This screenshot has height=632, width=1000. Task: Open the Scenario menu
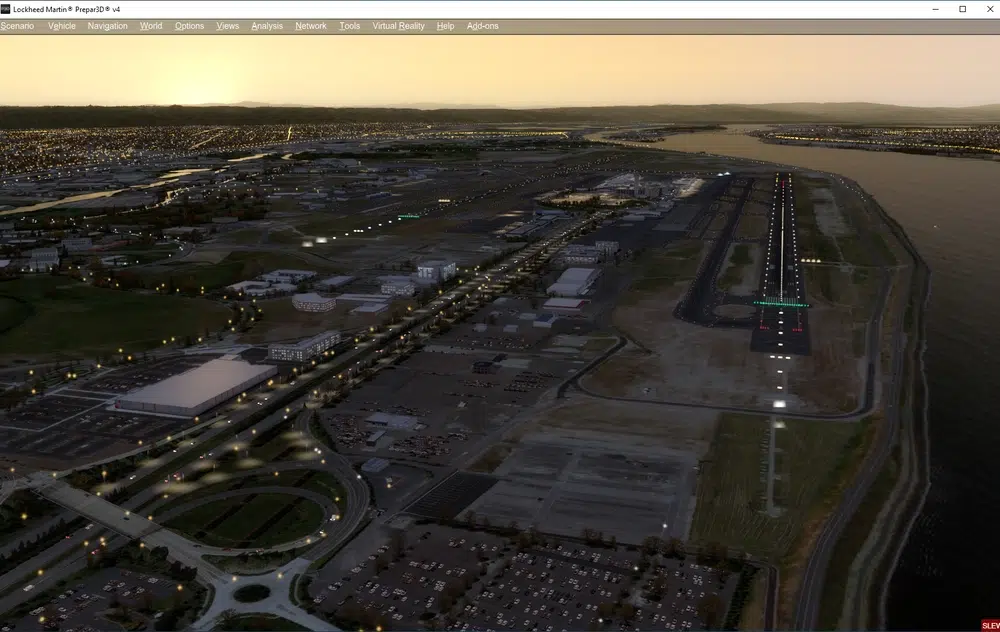(x=17, y=26)
